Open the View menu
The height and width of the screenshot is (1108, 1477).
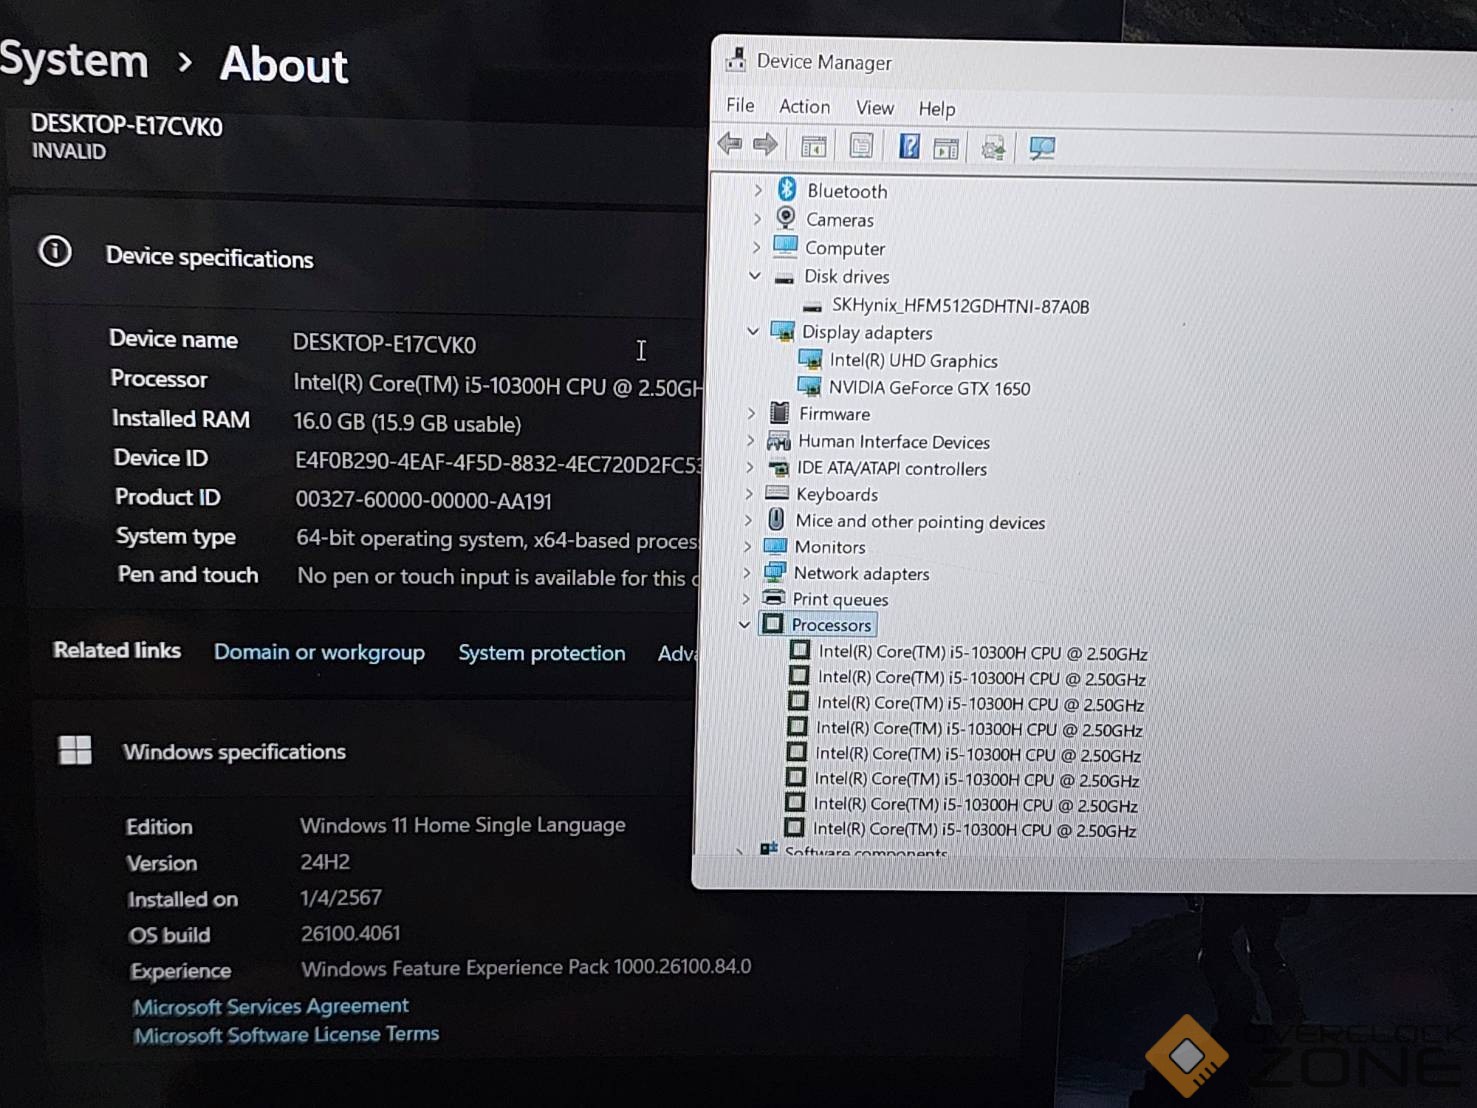point(874,108)
